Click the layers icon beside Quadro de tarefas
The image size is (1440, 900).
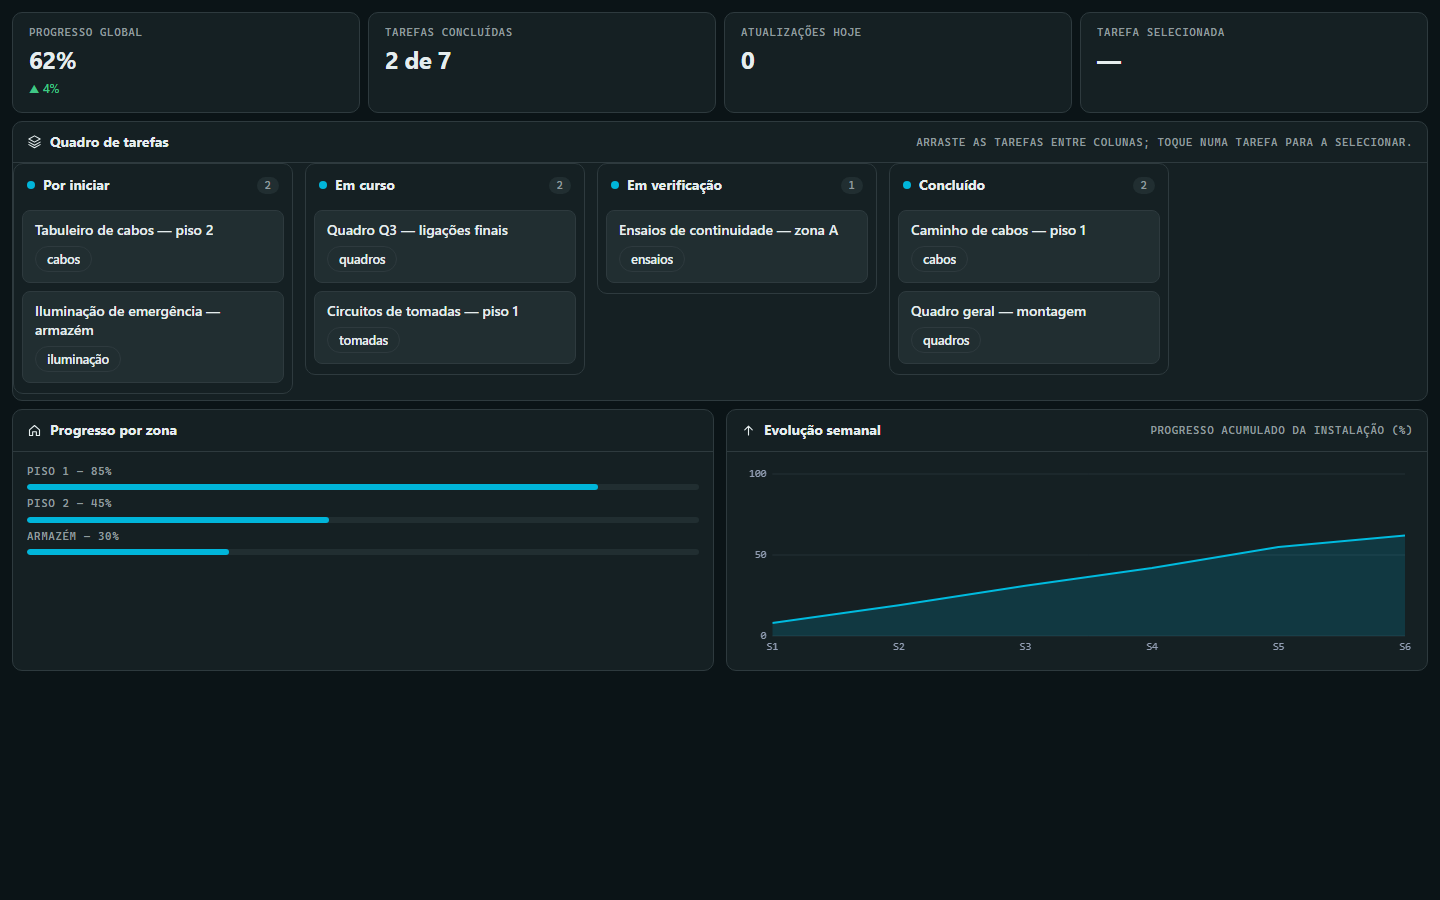[x=34, y=142]
